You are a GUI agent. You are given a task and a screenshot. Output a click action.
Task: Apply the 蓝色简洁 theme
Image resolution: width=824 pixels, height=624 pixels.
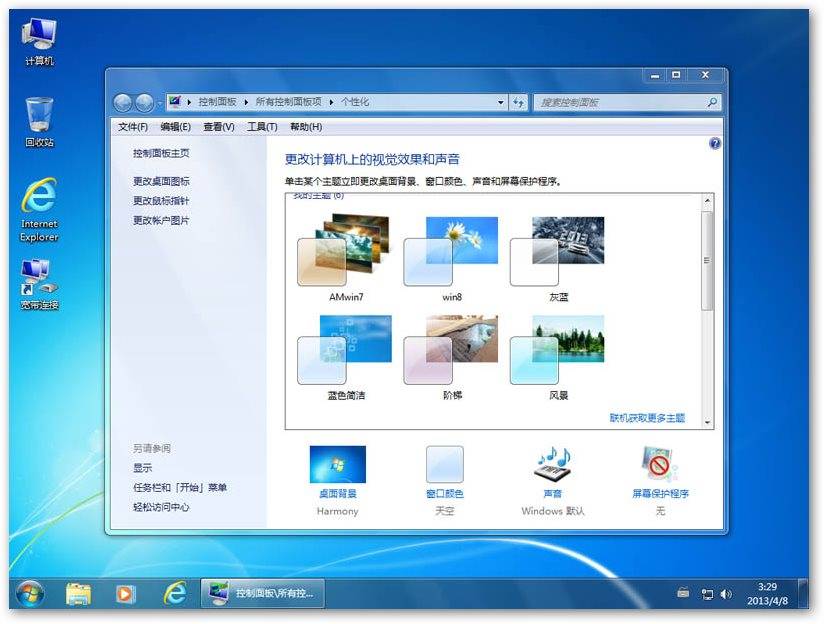tap(345, 357)
